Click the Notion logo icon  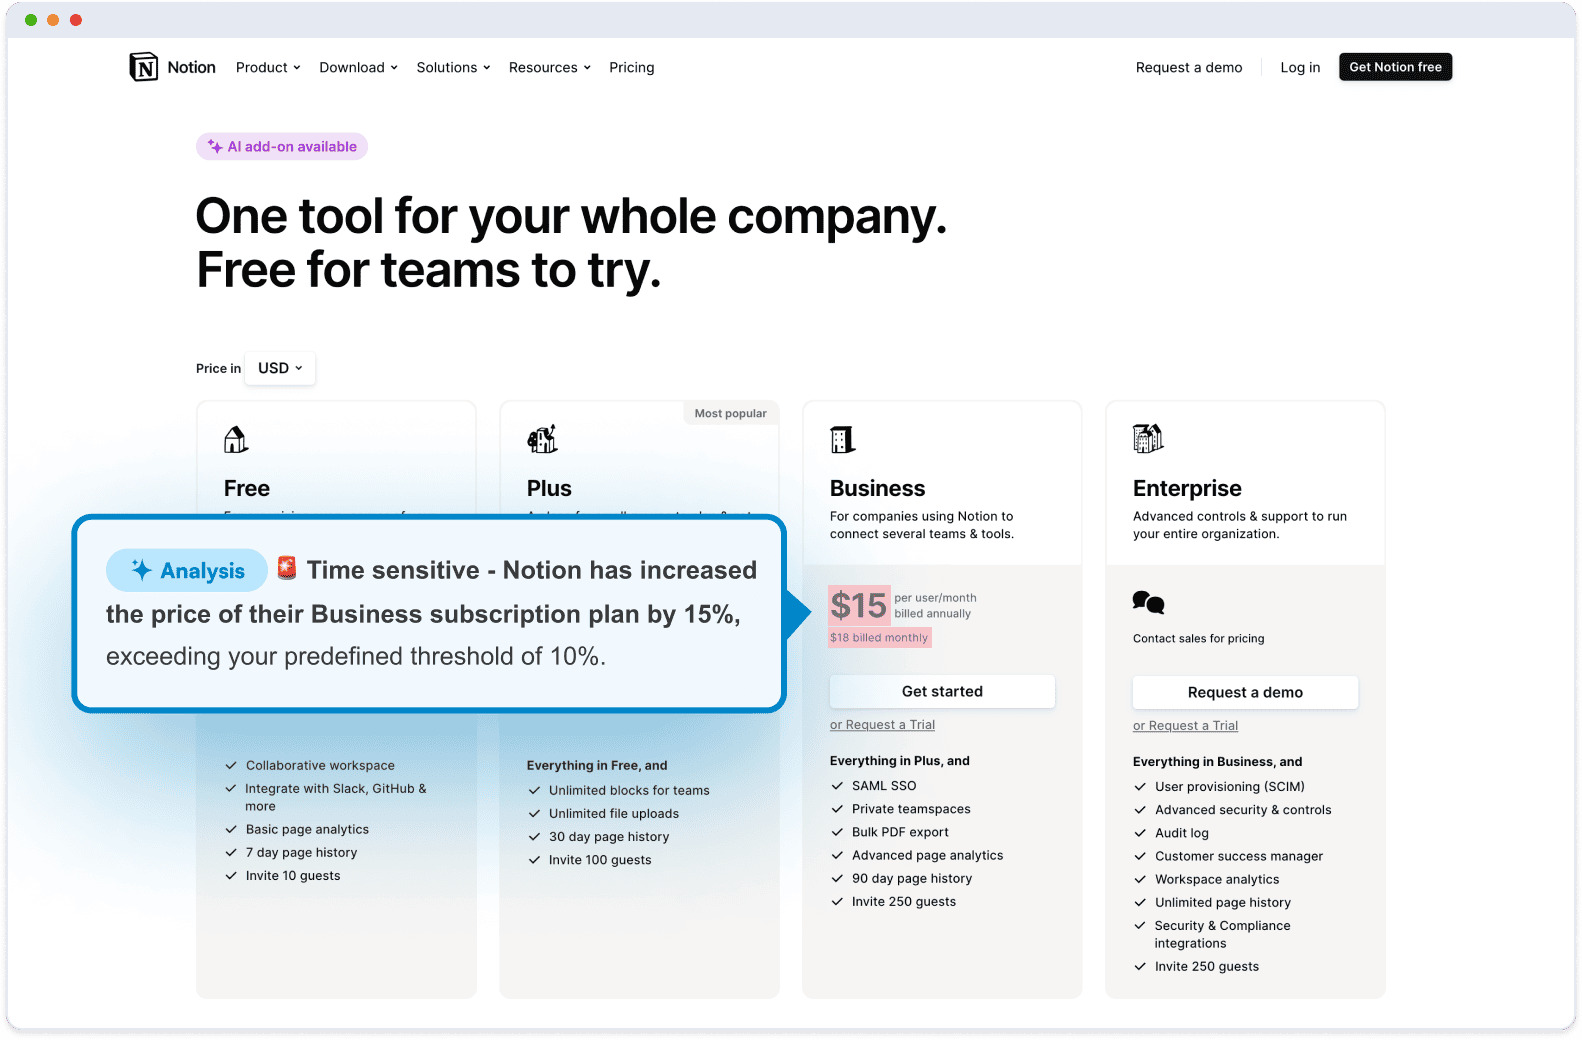(144, 67)
